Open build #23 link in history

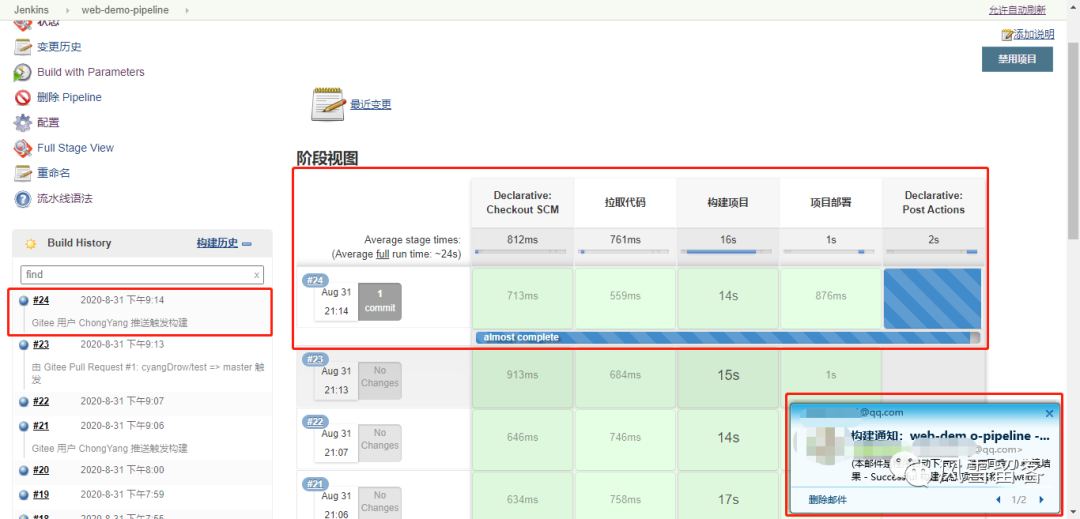point(41,344)
